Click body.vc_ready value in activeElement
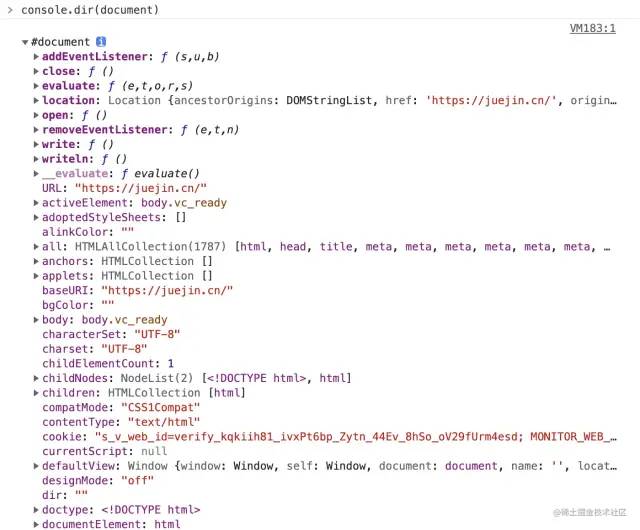 (x=184, y=203)
